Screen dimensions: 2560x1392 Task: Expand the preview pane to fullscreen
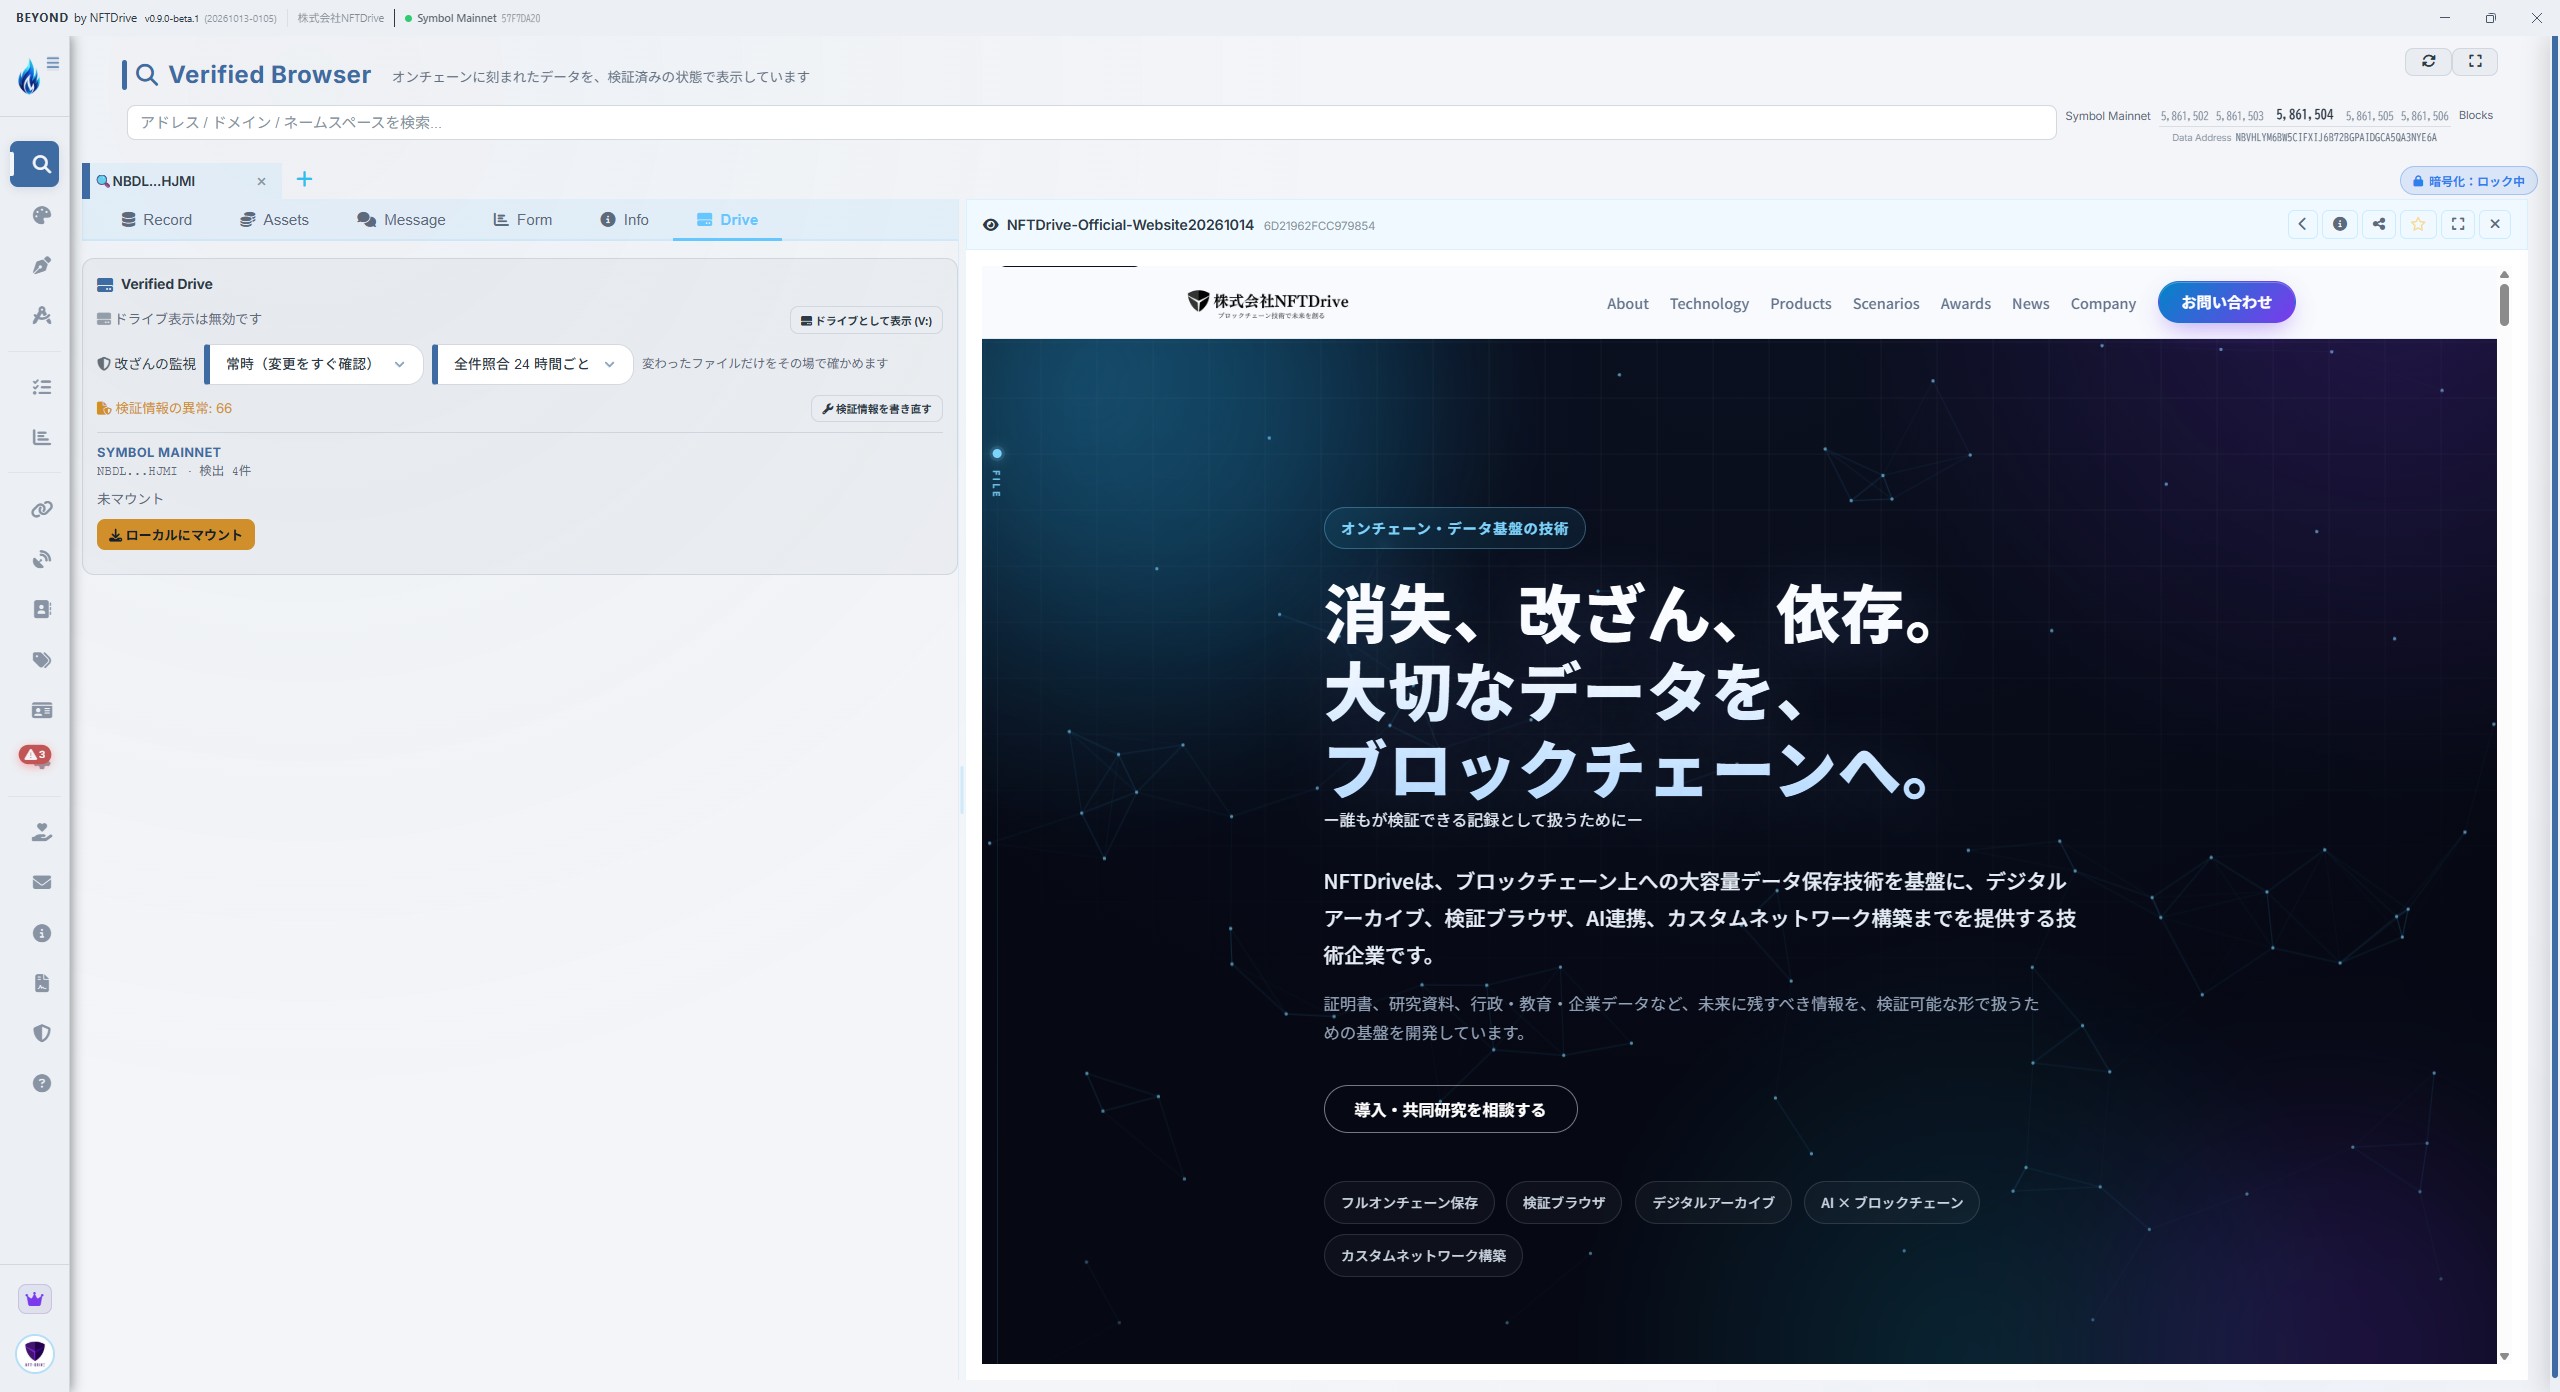[2458, 224]
